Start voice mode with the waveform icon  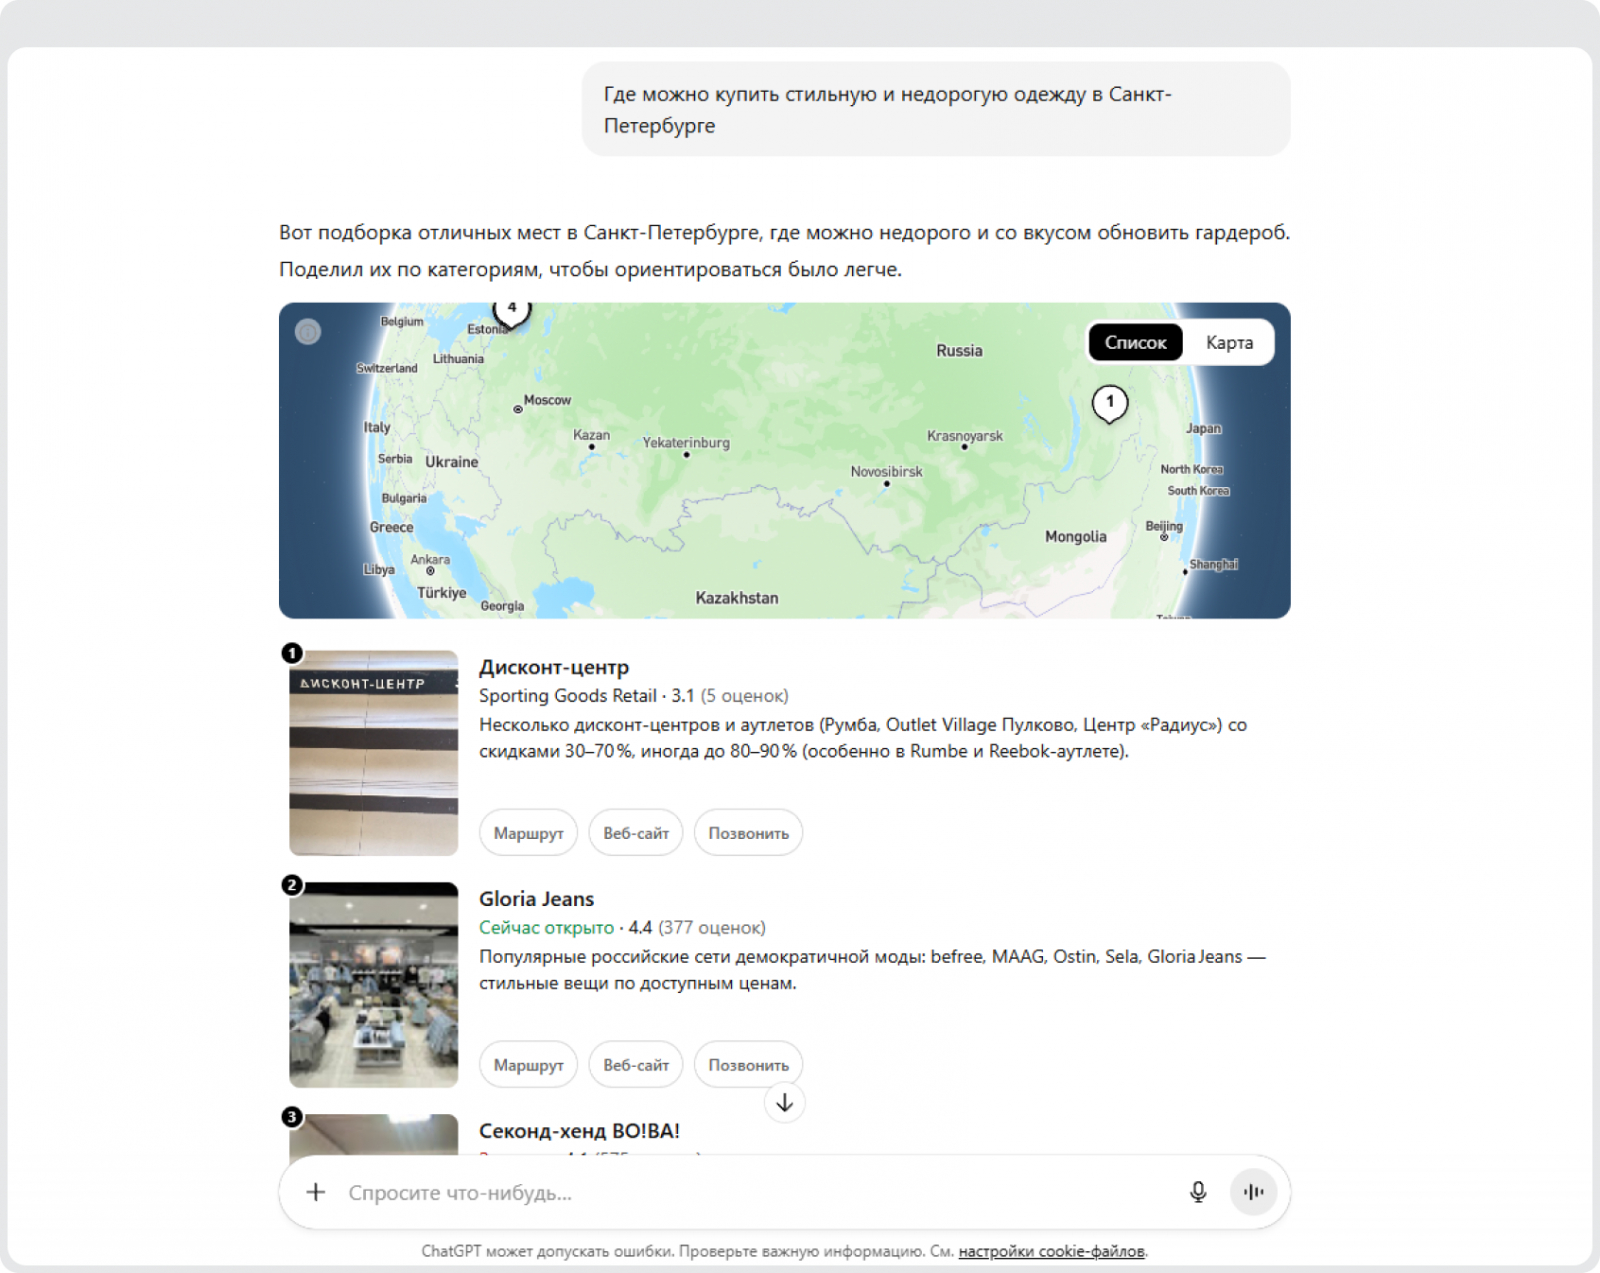(x=1254, y=1192)
